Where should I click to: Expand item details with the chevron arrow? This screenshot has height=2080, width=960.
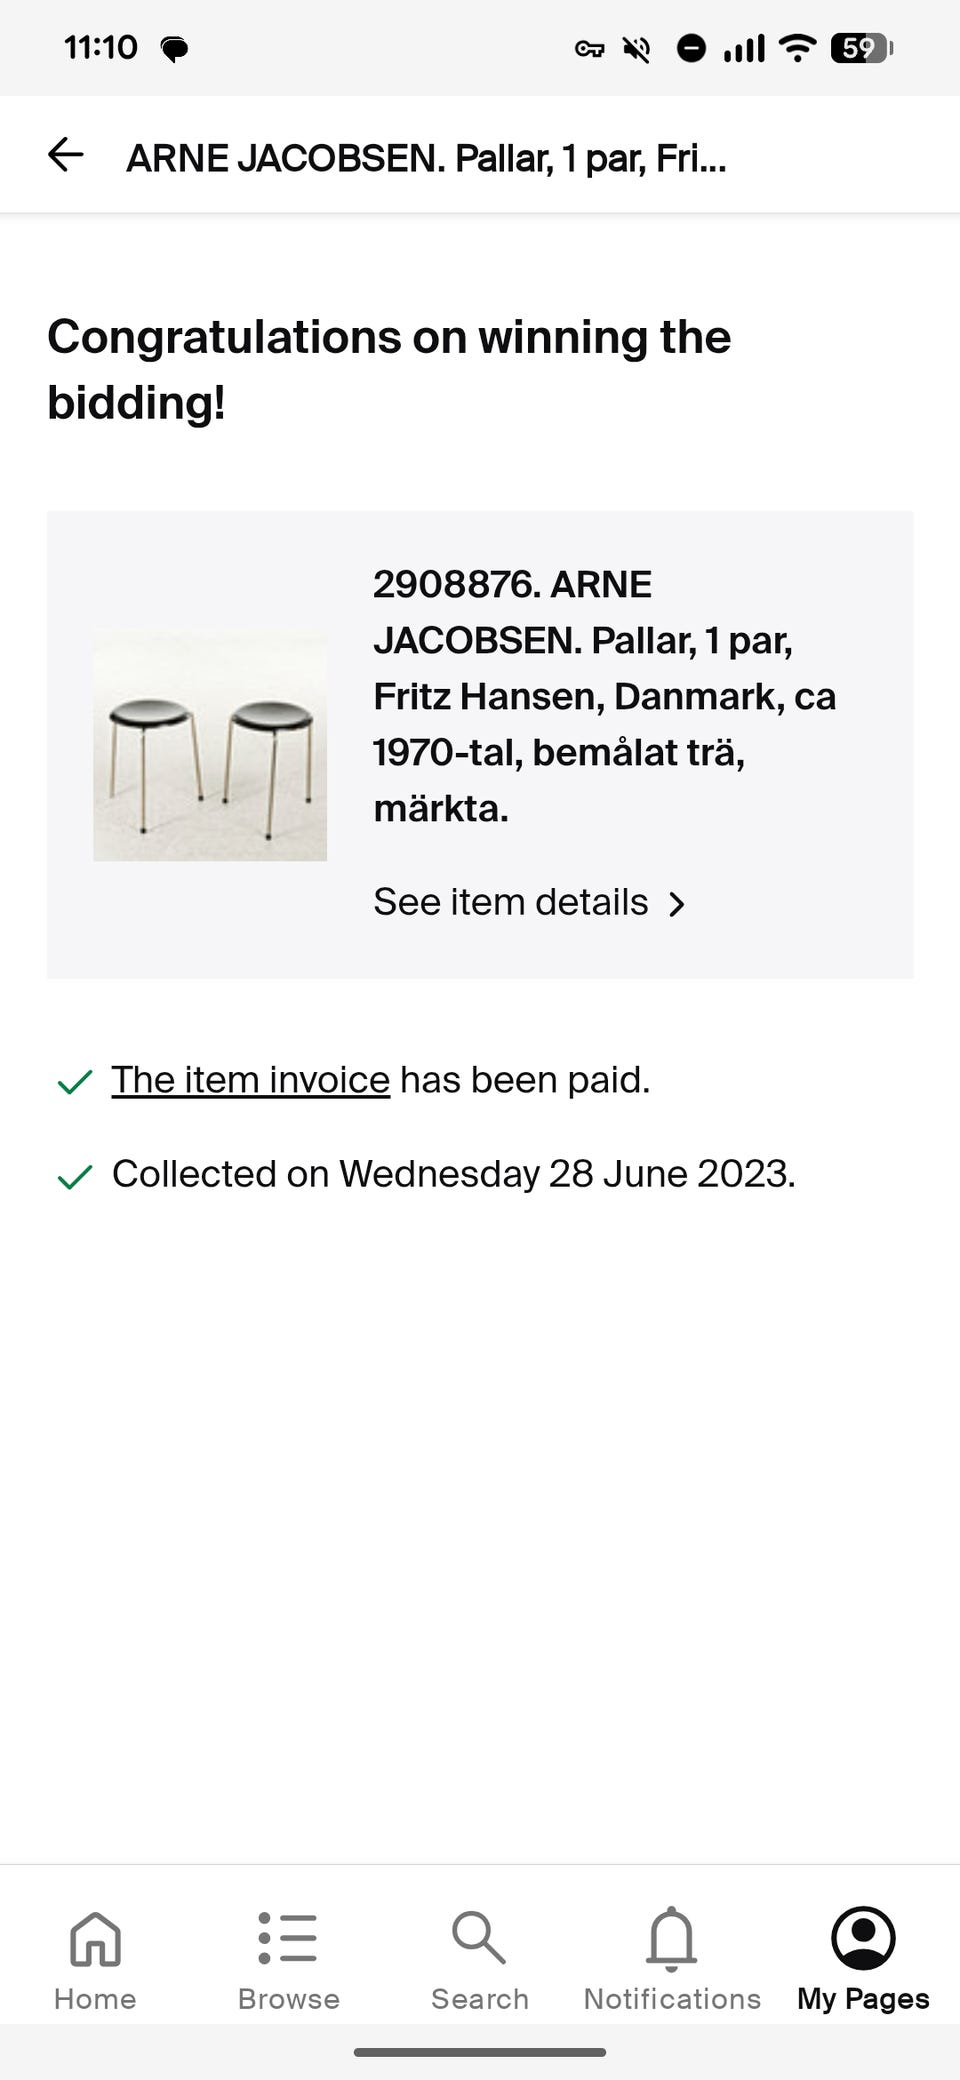pos(678,904)
